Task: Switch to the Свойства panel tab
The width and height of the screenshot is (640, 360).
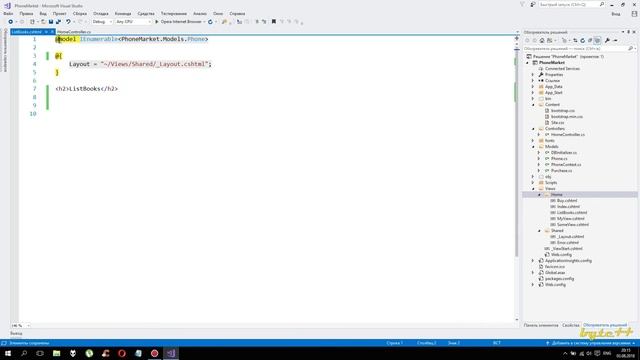Action: [571, 325]
